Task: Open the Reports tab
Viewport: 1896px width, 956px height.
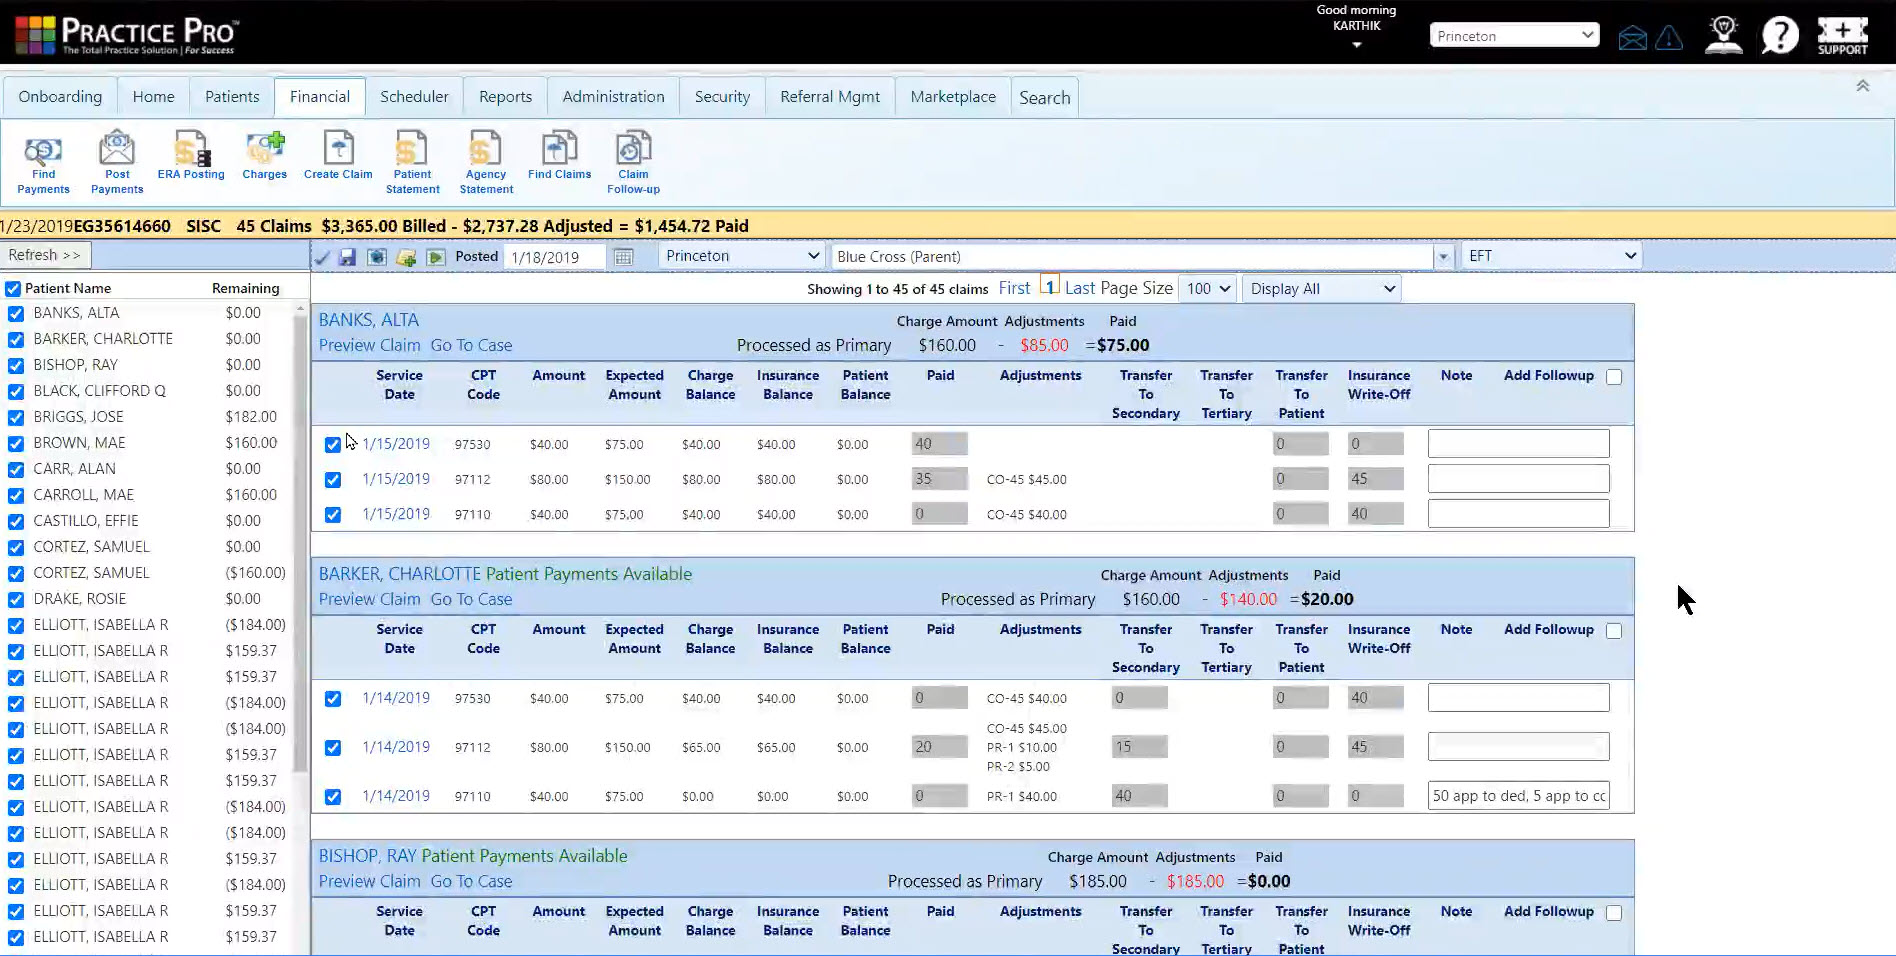Action: pyautogui.click(x=505, y=97)
